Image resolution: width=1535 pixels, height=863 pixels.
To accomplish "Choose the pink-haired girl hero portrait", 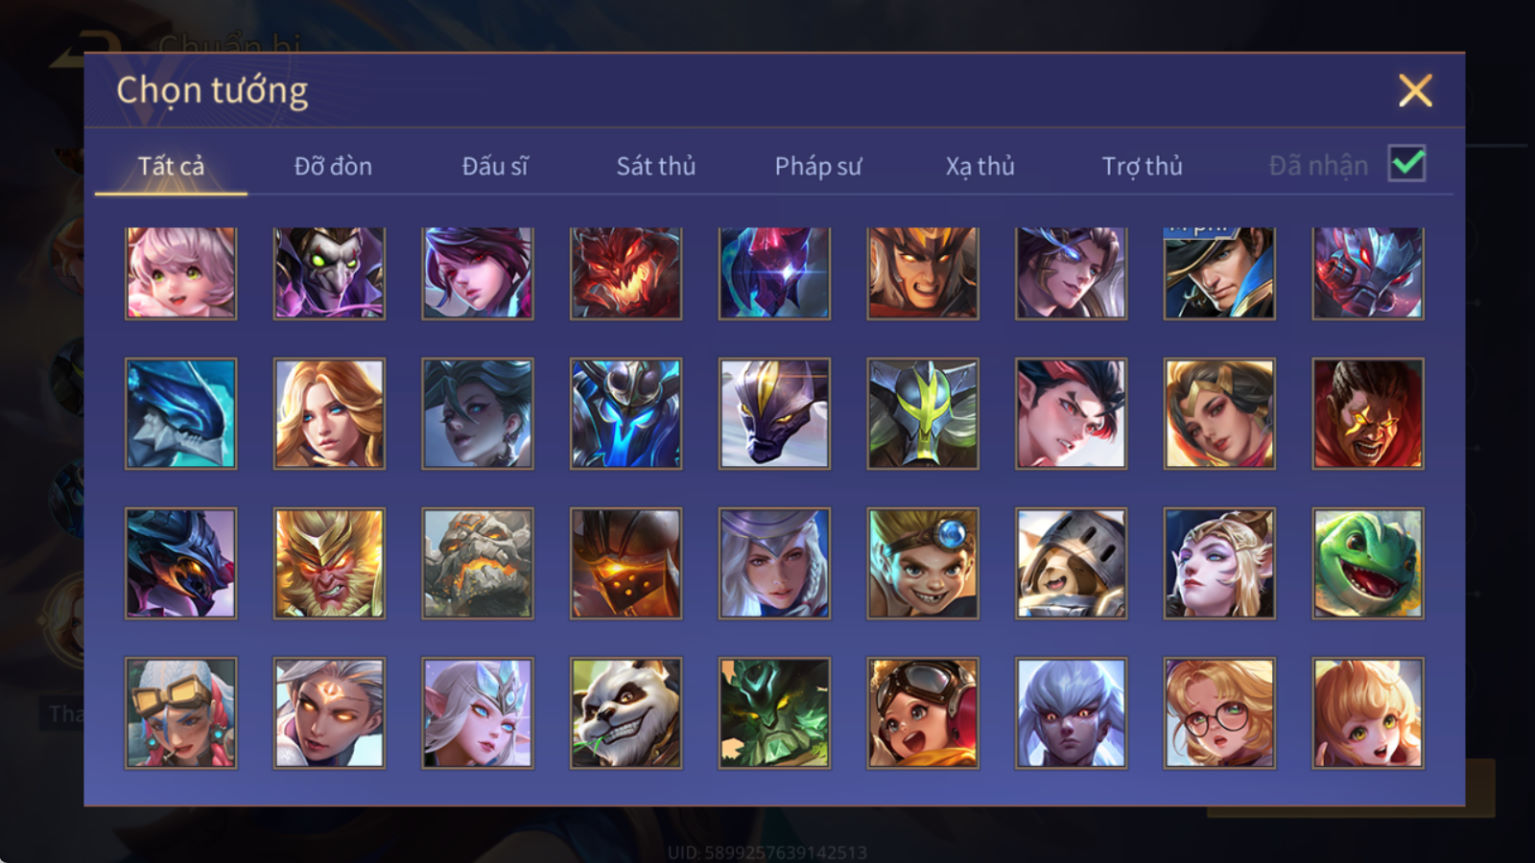I will pyautogui.click(x=181, y=273).
